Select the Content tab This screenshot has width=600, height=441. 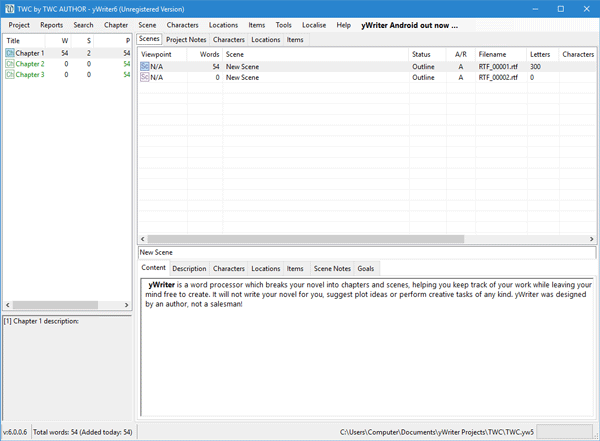pyautogui.click(x=153, y=268)
